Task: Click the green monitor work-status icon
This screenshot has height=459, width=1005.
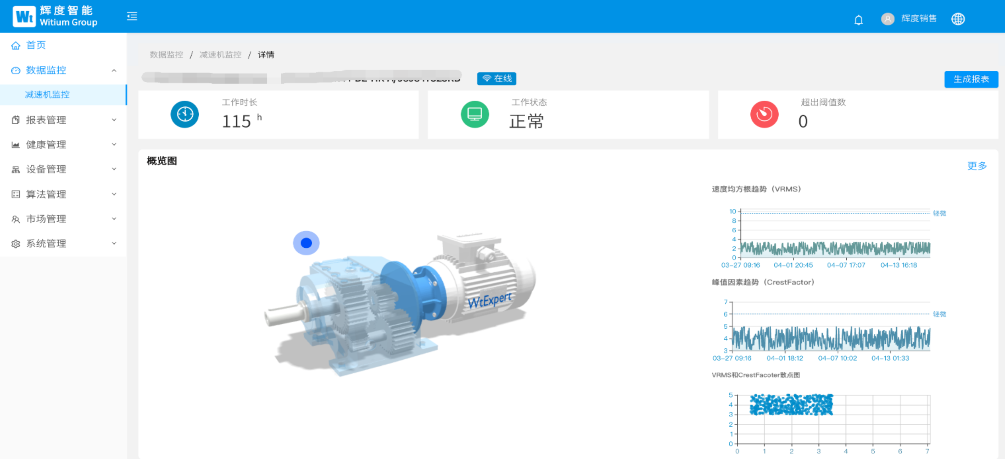Action: 475,115
